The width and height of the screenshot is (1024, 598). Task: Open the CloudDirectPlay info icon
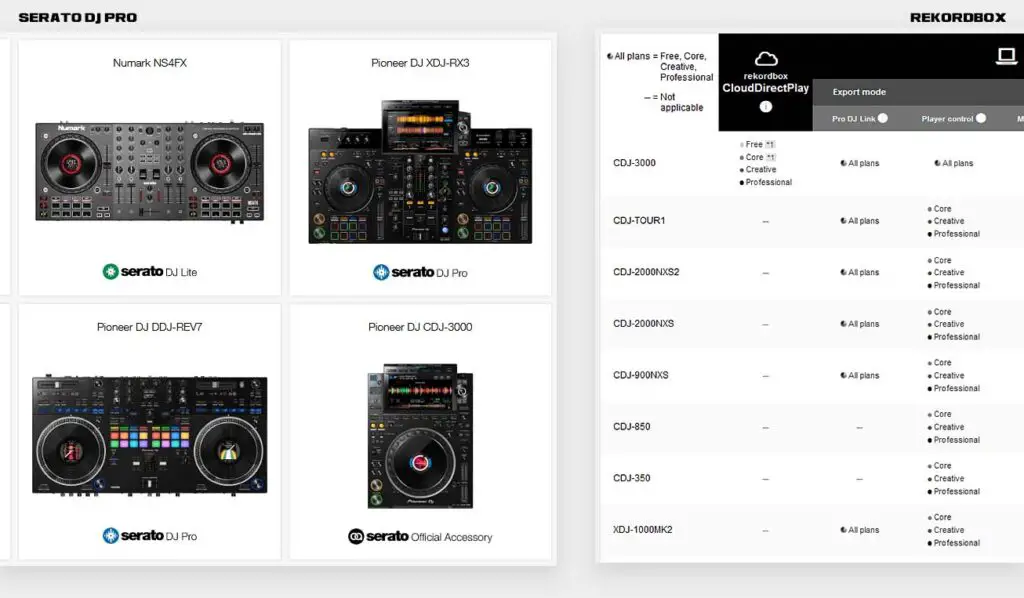766,106
